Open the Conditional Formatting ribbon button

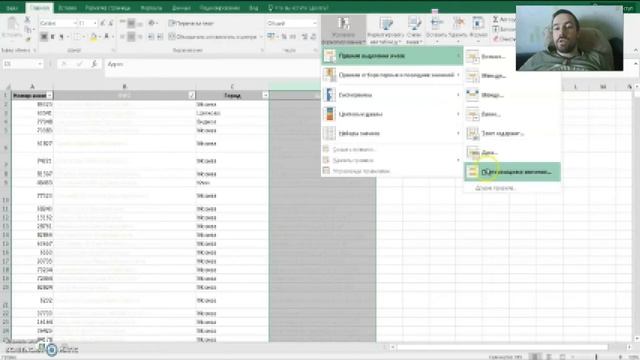click(343, 31)
